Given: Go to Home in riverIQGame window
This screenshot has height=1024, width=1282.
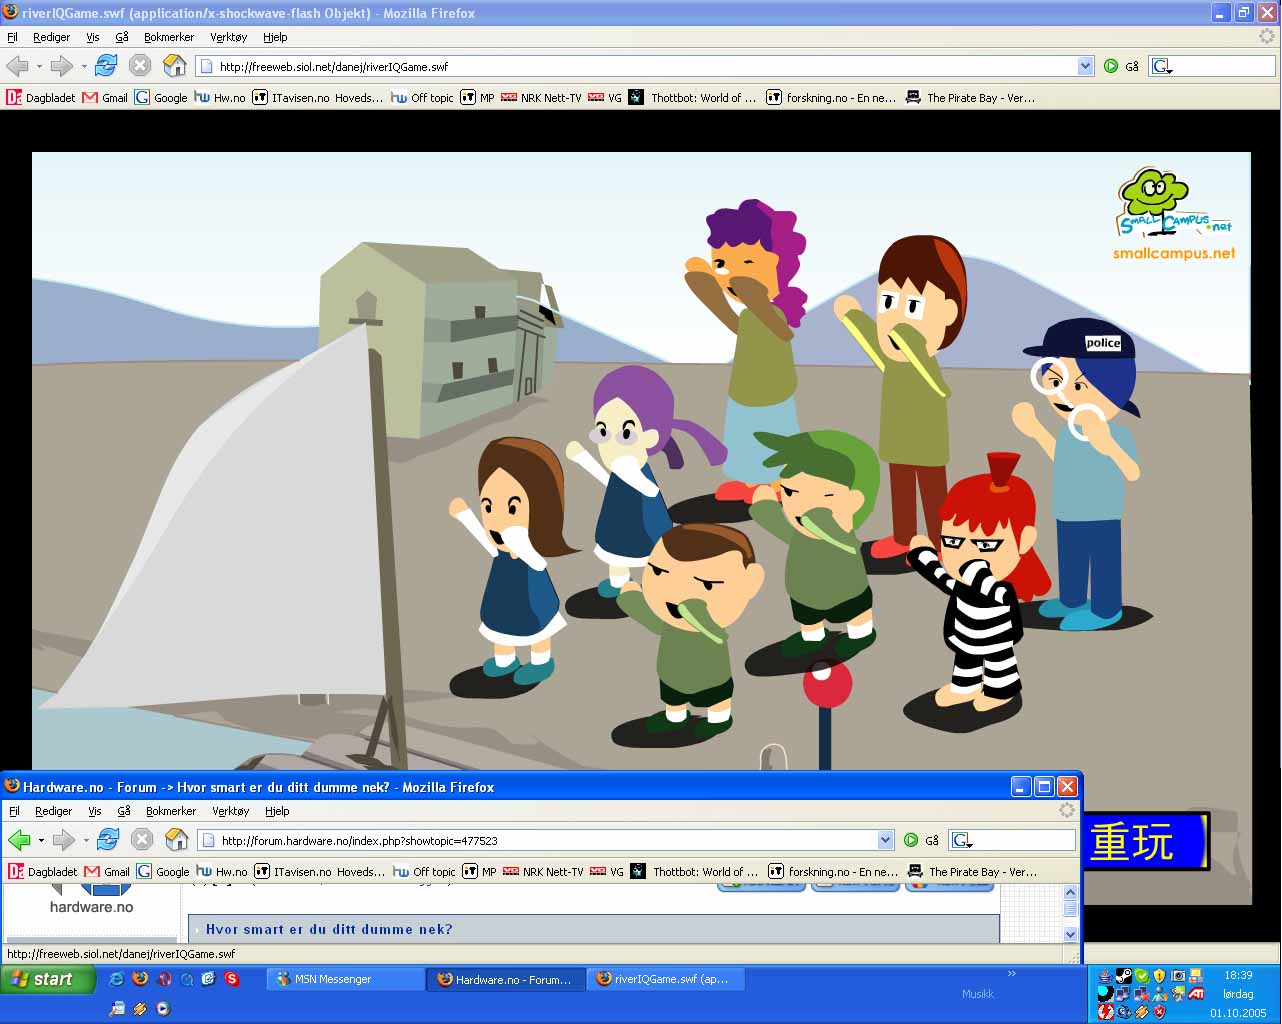Looking at the screenshot, I should pos(174,66).
